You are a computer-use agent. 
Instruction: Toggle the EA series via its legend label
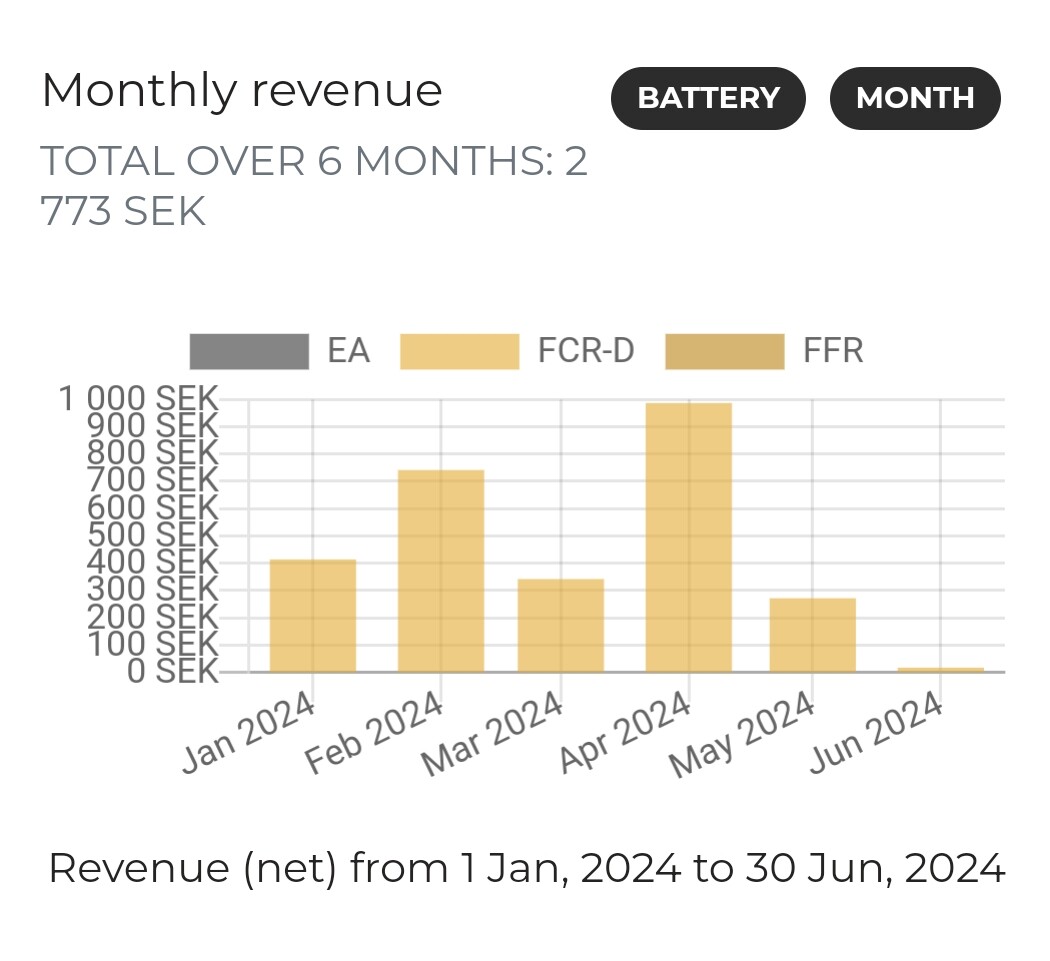348,352
